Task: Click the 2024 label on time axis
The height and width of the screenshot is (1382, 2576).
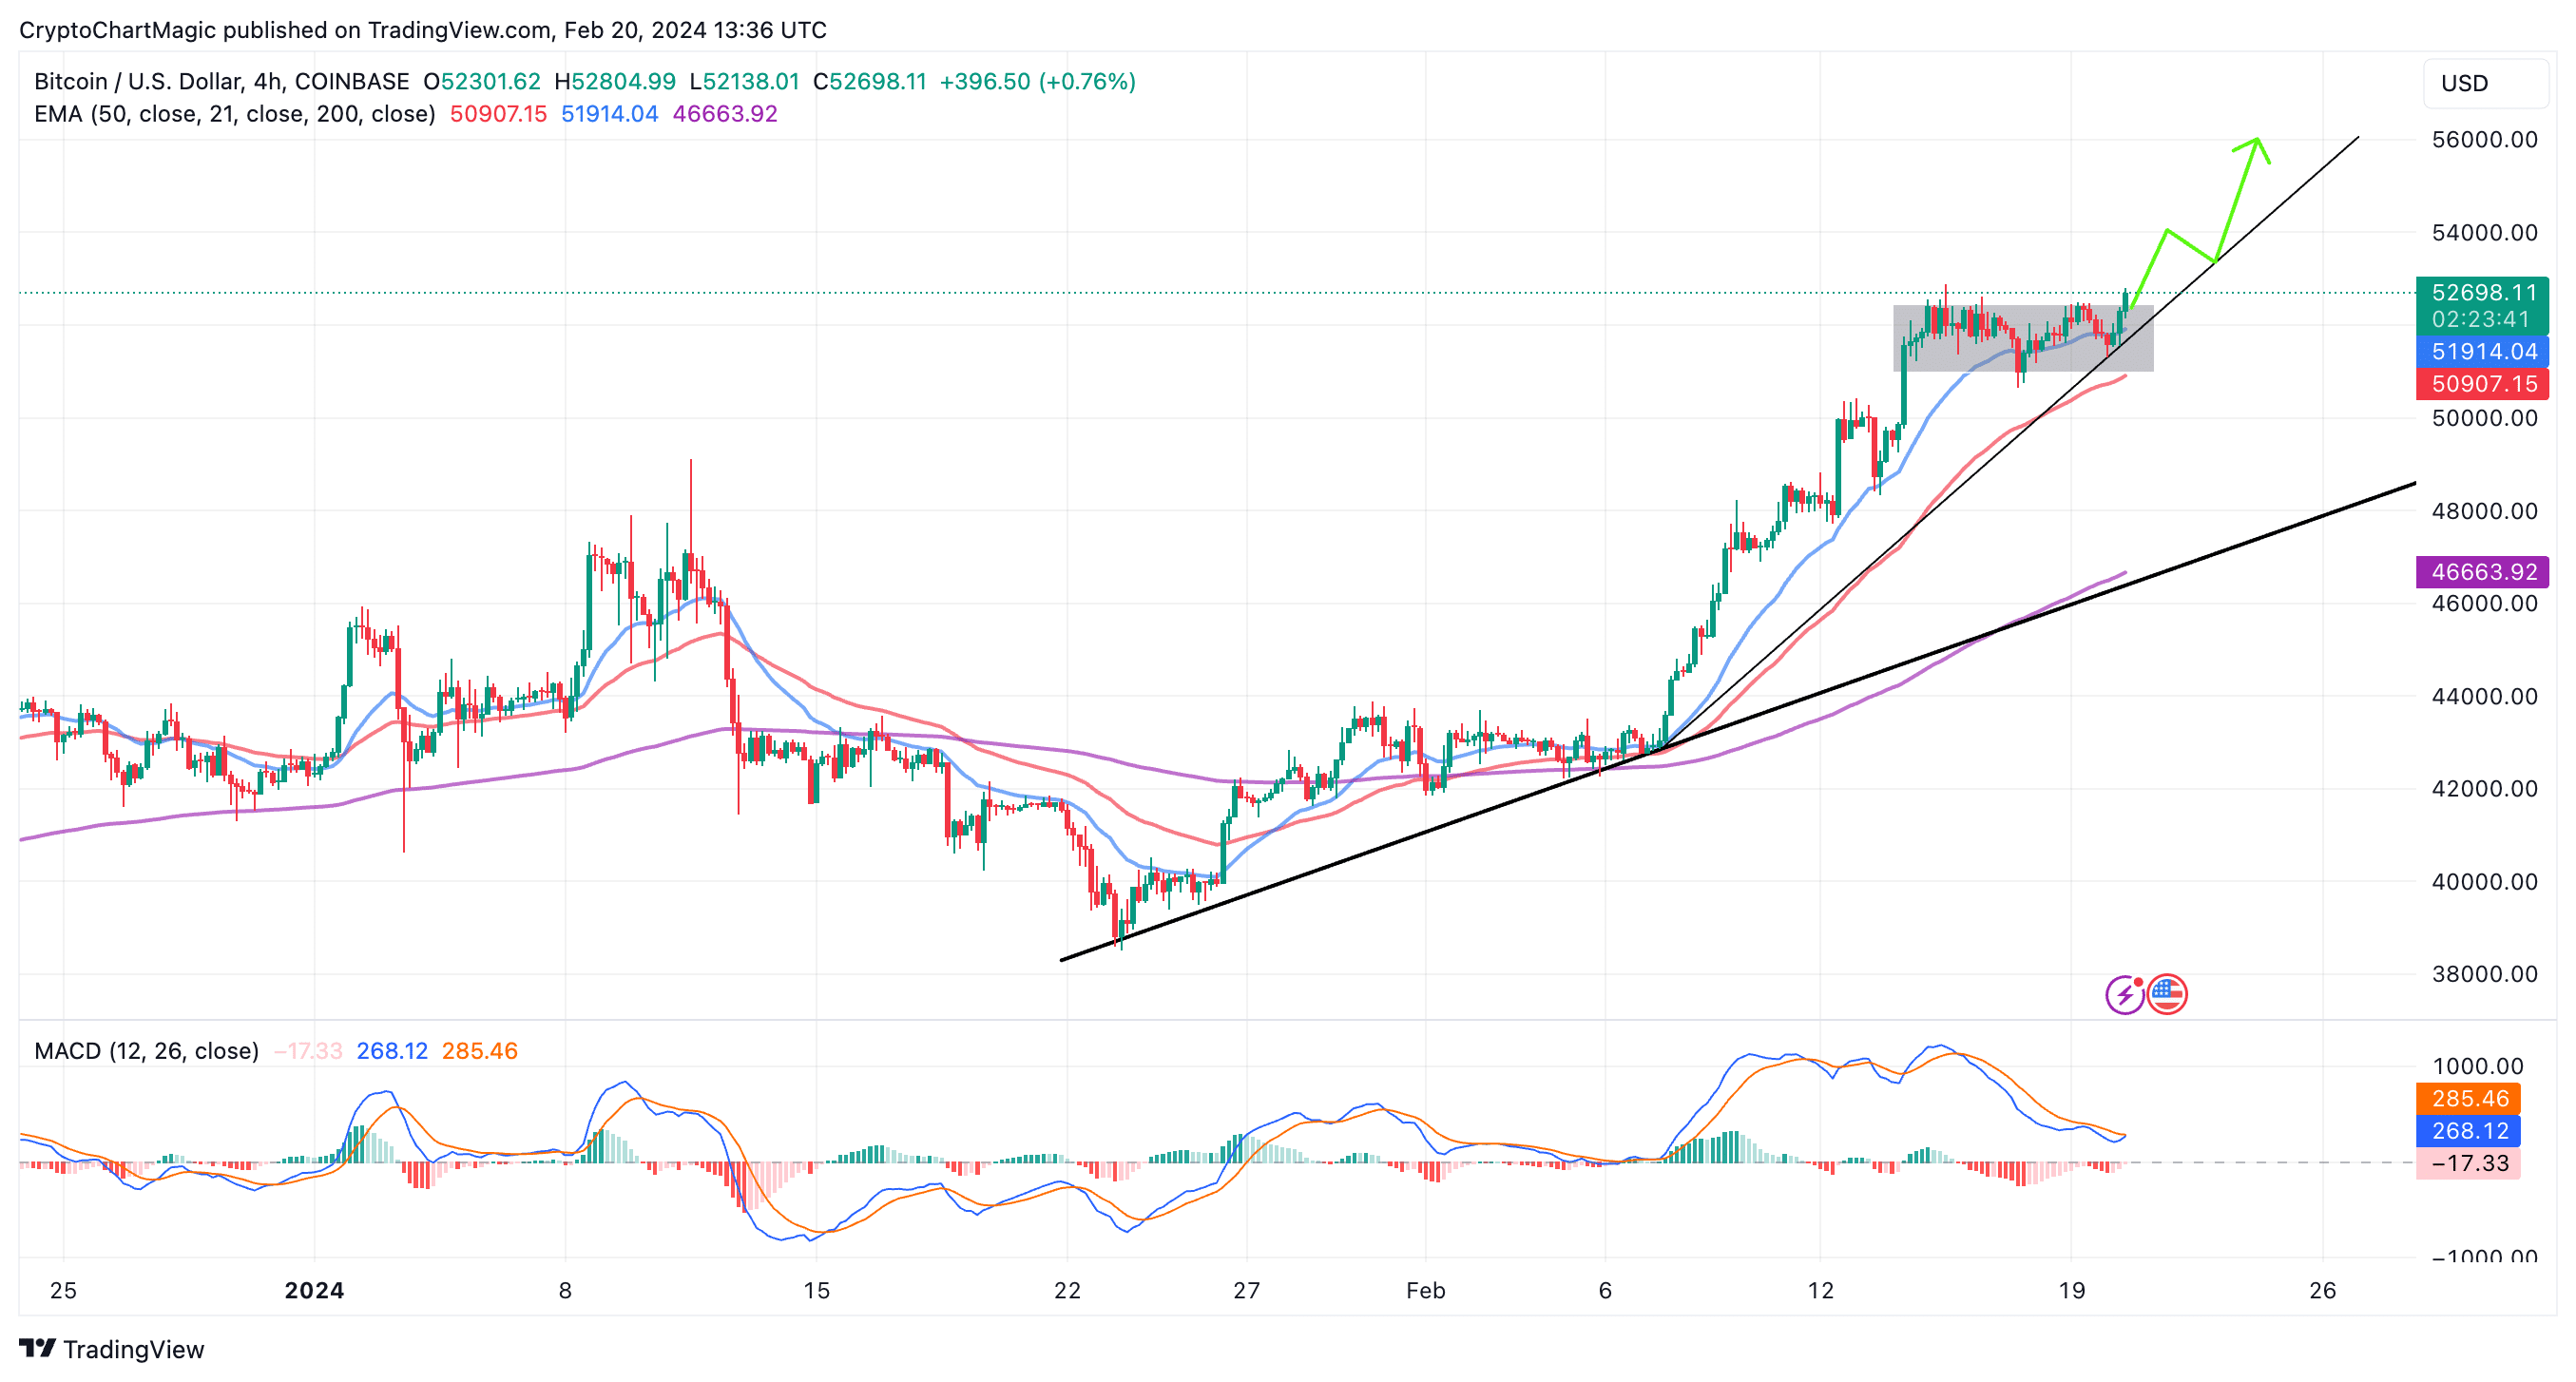Action: pos(314,1290)
